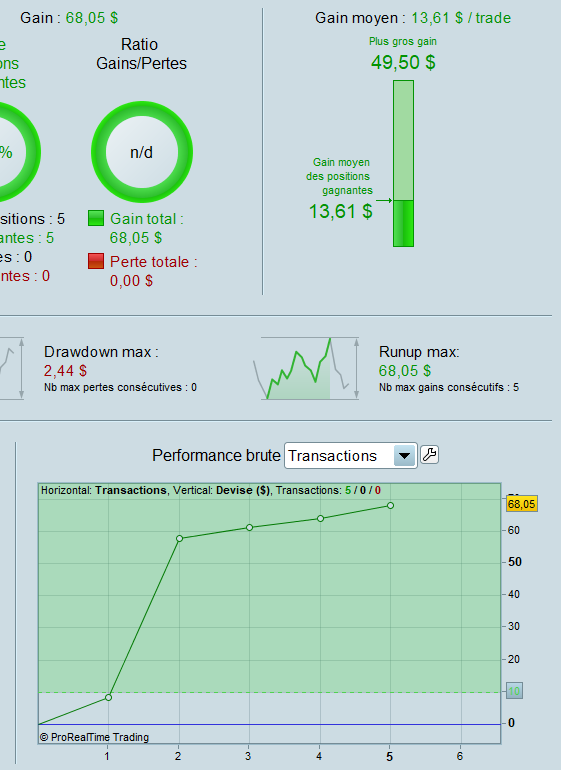
Task: Click the transaction 2 data point
Action: click(x=179, y=539)
